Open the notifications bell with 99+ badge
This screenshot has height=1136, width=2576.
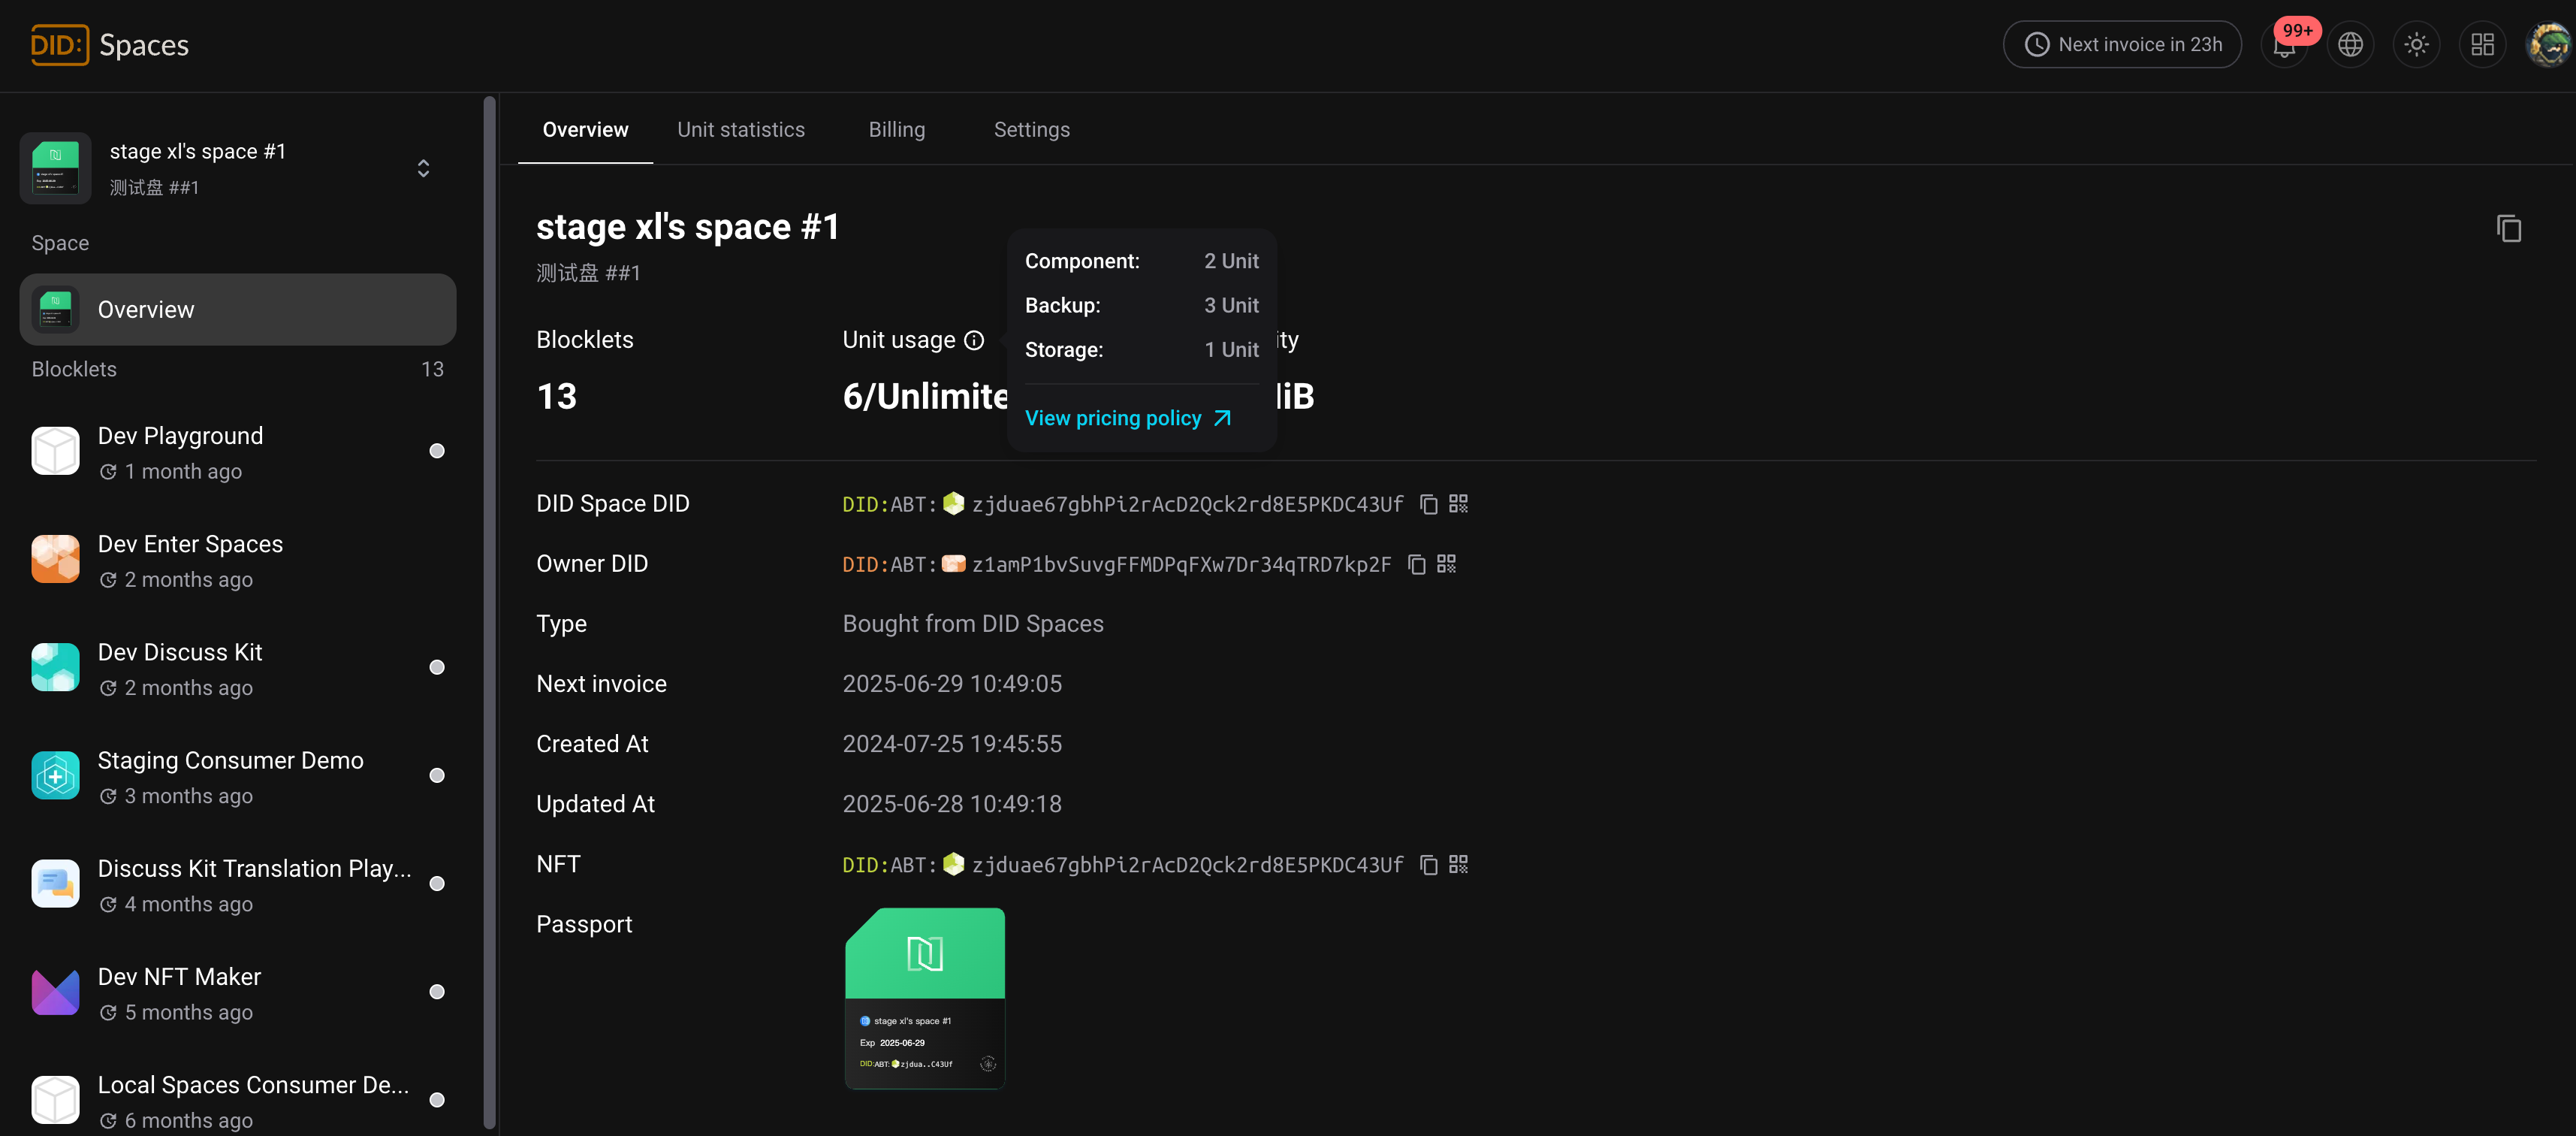[x=2284, y=45]
